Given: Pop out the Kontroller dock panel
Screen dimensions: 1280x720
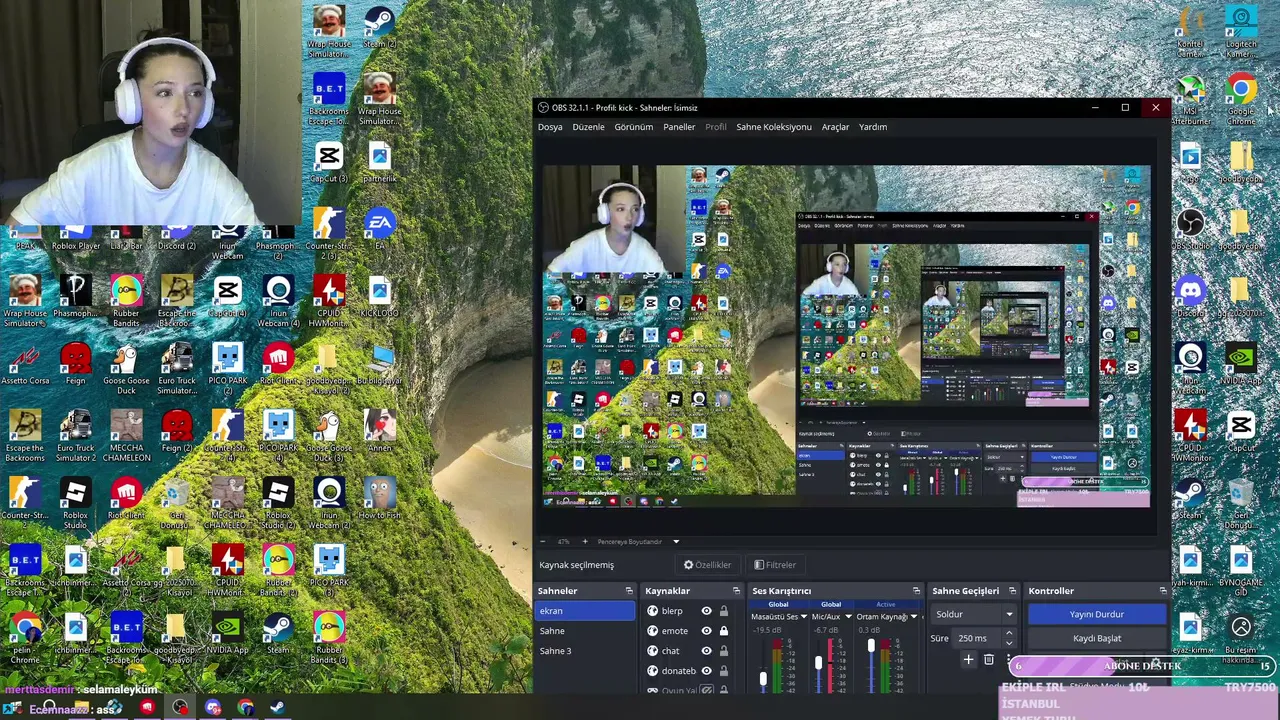Looking at the screenshot, I should pos(1162,591).
